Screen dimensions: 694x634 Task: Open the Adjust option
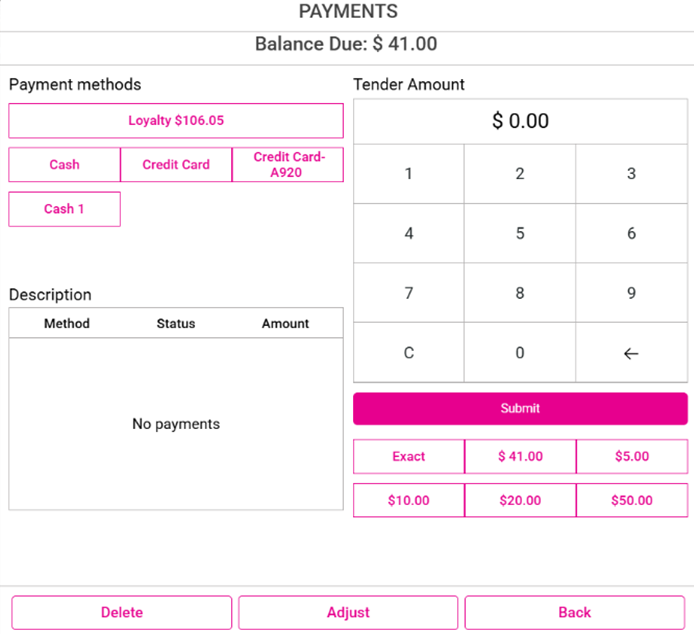coord(348,613)
